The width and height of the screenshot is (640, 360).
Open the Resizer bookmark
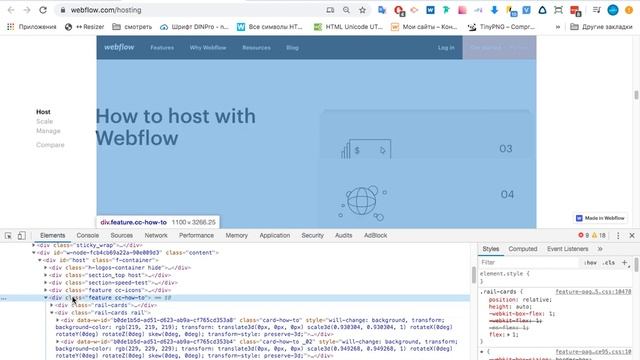coord(85,27)
